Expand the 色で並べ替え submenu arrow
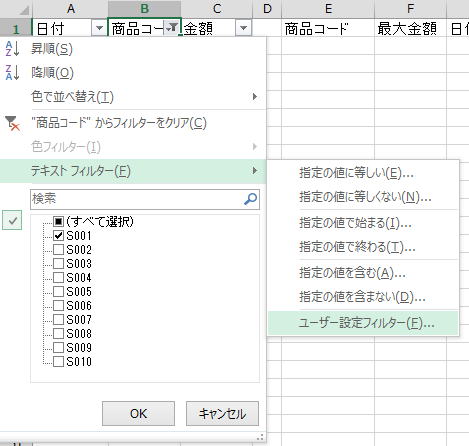The height and width of the screenshot is (446, 469). tap(255, 97)
